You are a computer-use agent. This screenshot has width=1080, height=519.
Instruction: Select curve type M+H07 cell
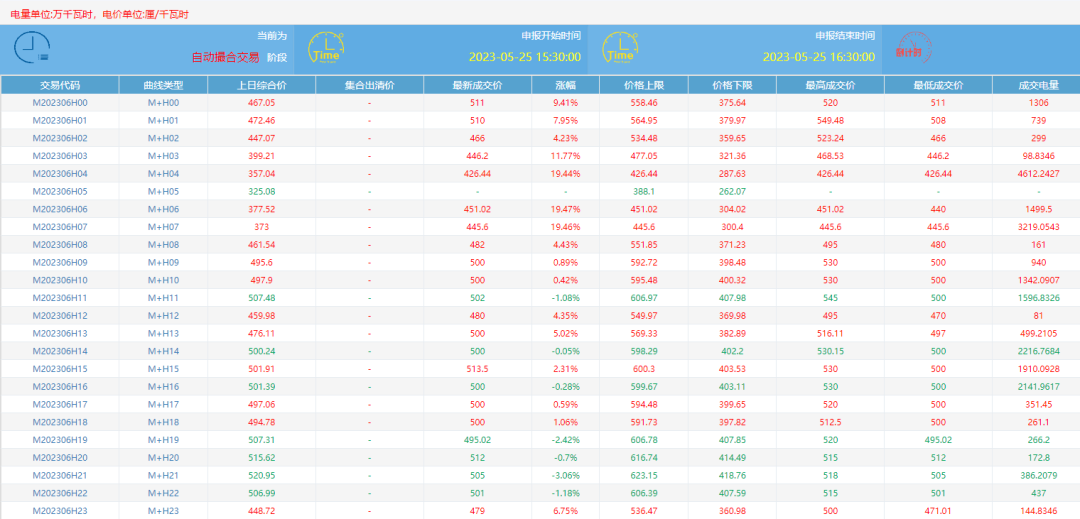pos(163,227)
